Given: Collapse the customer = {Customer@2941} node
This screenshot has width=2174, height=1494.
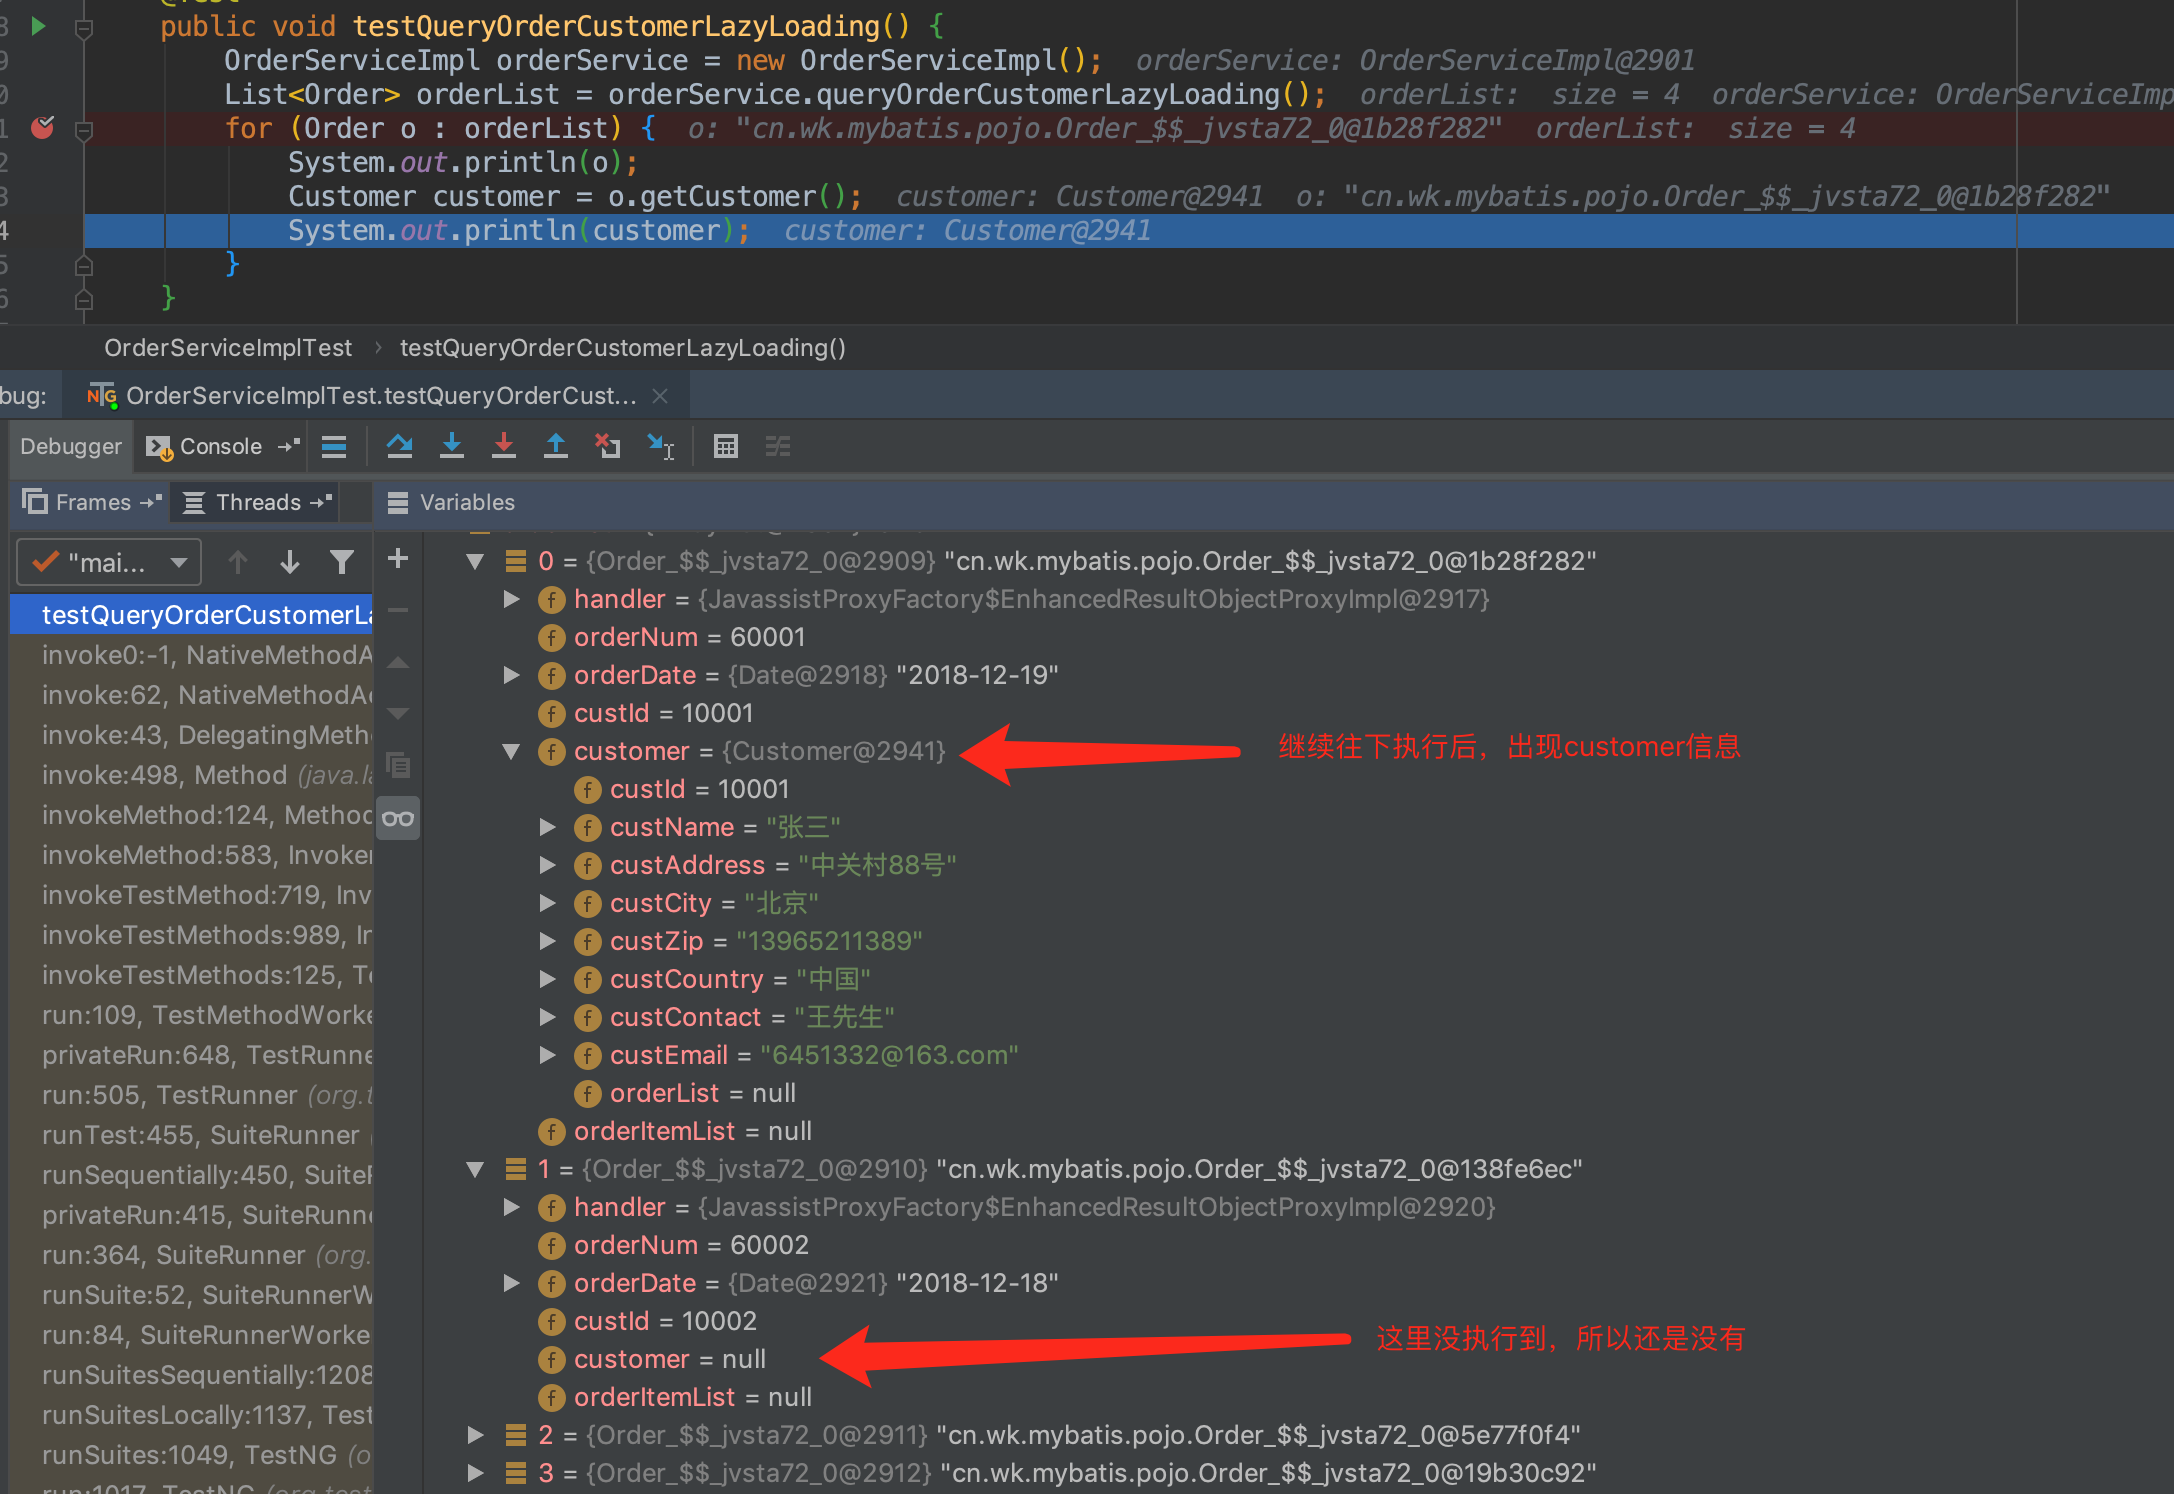Looking at the screenshot, I should 511,751.
